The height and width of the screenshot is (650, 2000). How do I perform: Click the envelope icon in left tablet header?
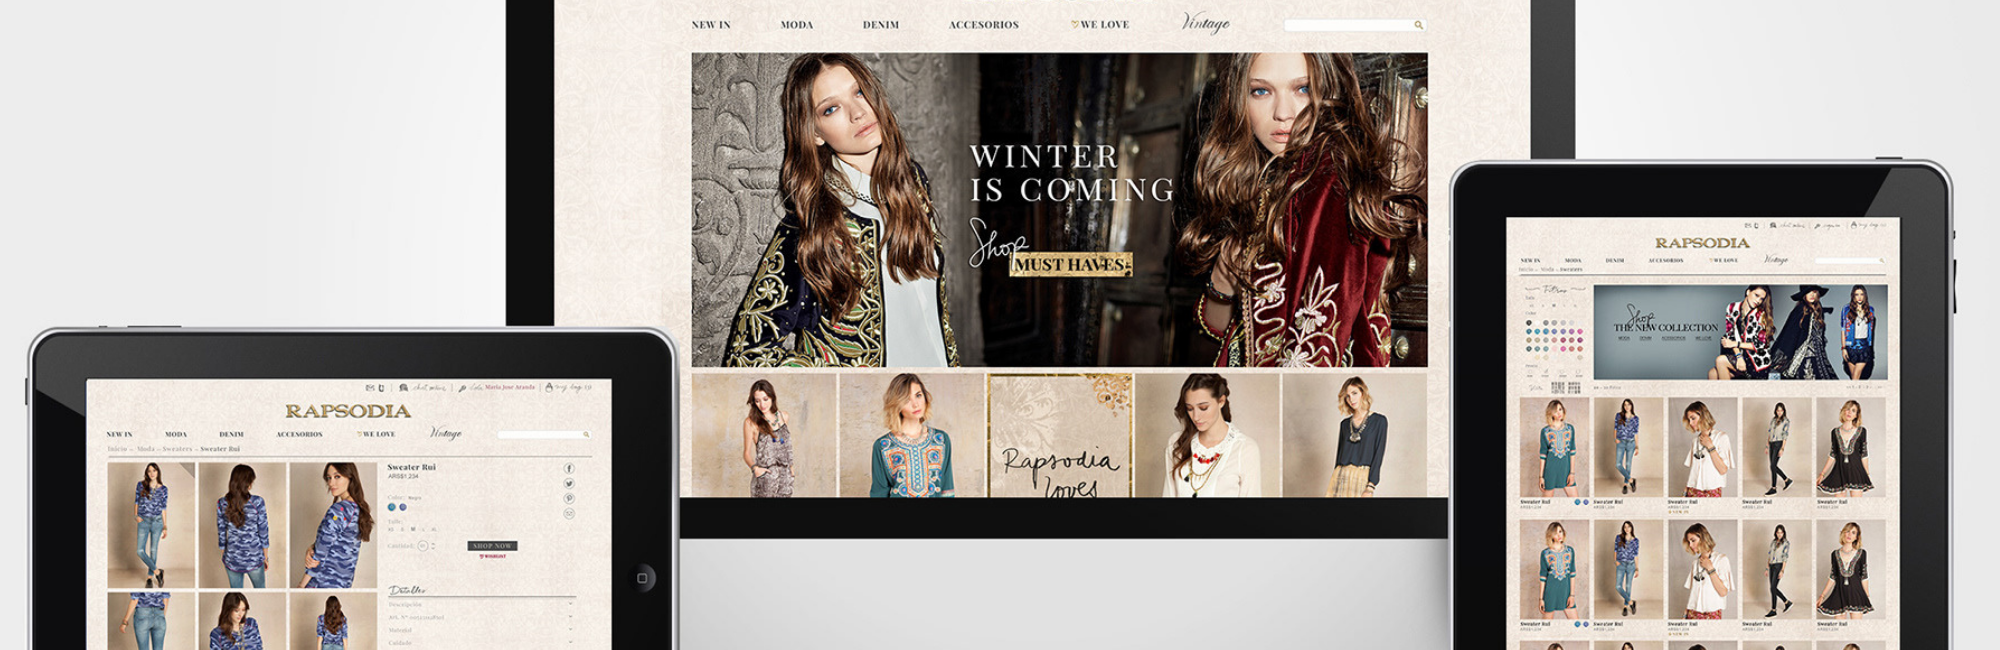pyautogui.click(x=369, y=388)
